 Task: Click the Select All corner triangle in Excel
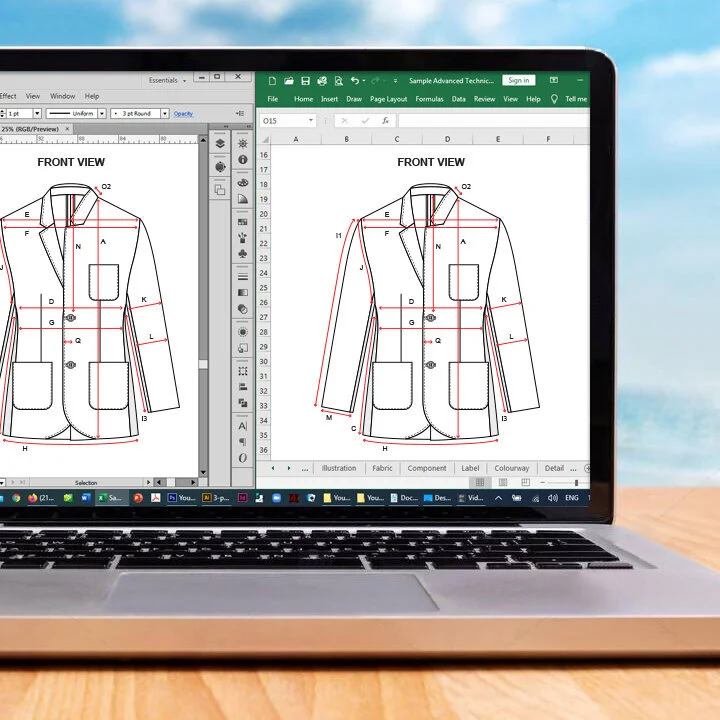pyautogui.click(x=265, y=139)
